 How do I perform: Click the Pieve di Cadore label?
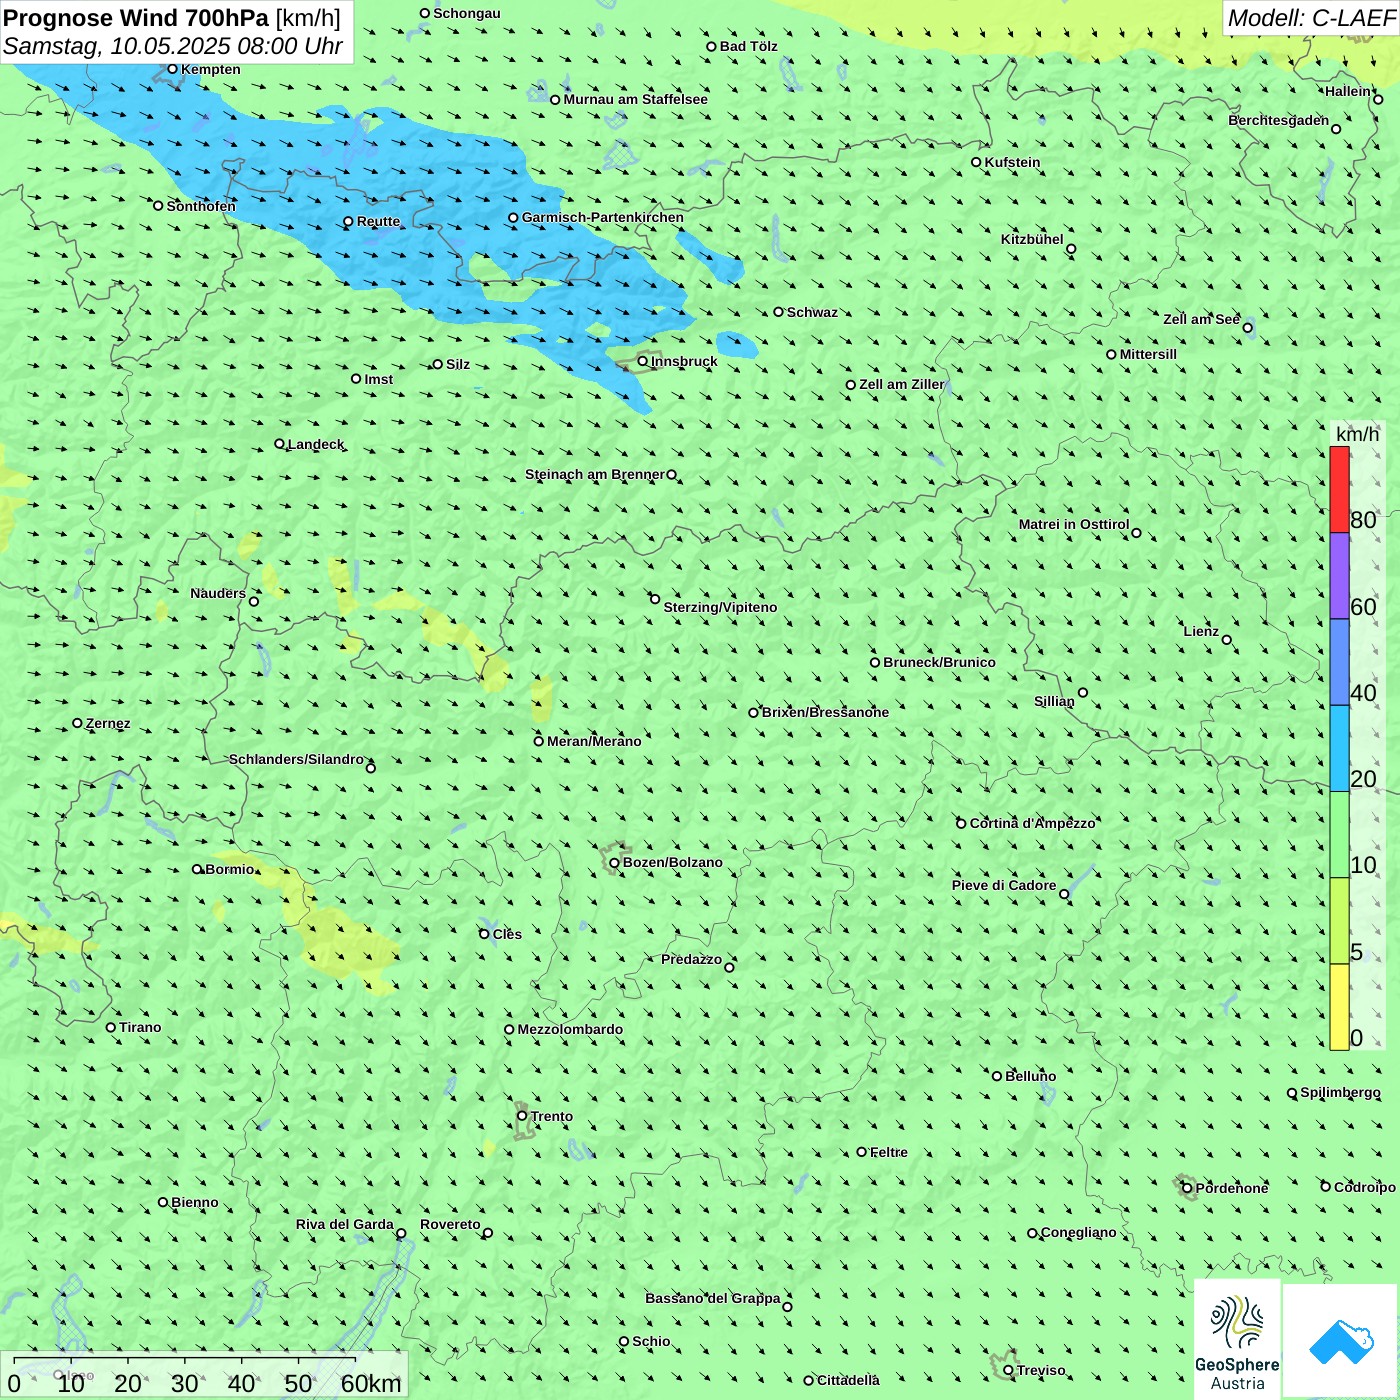[1003, 885]
